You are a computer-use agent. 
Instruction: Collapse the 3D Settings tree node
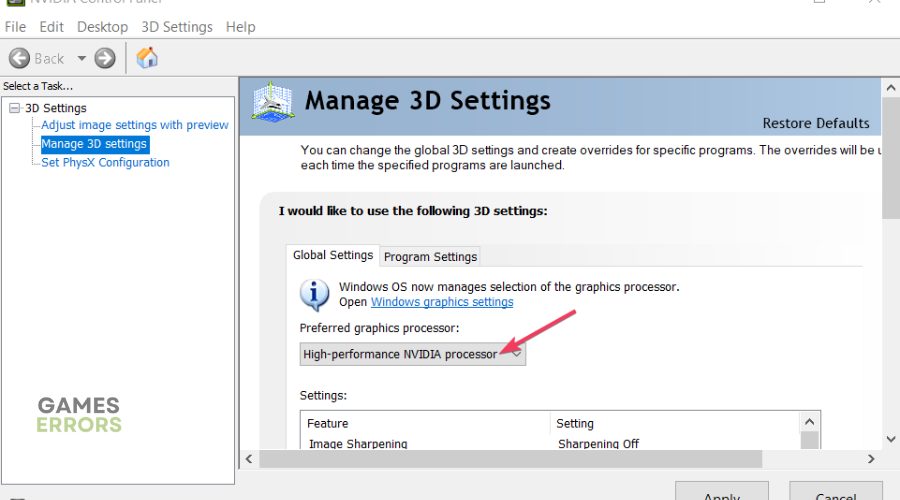pos(14,108)
